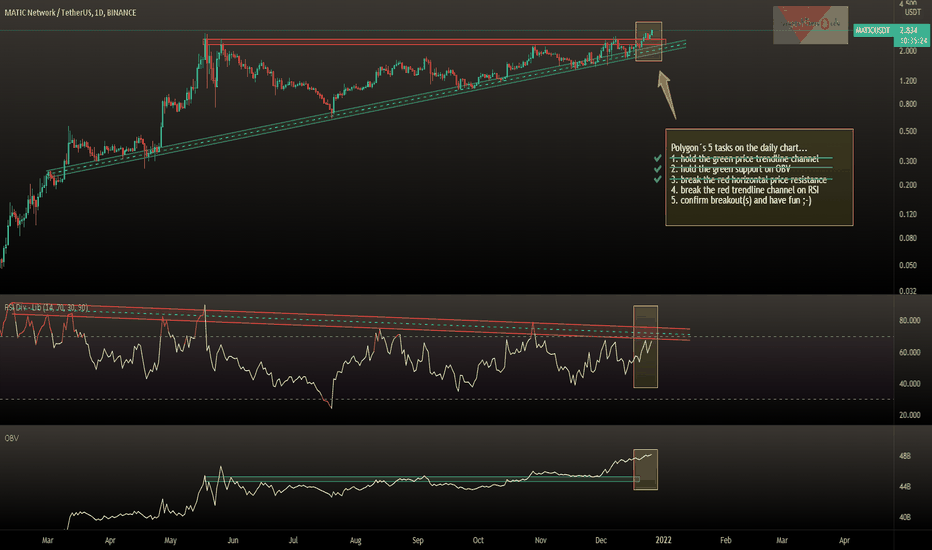The image size is (932, 550).
Task: Click the green checkmark beside task 2
Action: [657, 169]
